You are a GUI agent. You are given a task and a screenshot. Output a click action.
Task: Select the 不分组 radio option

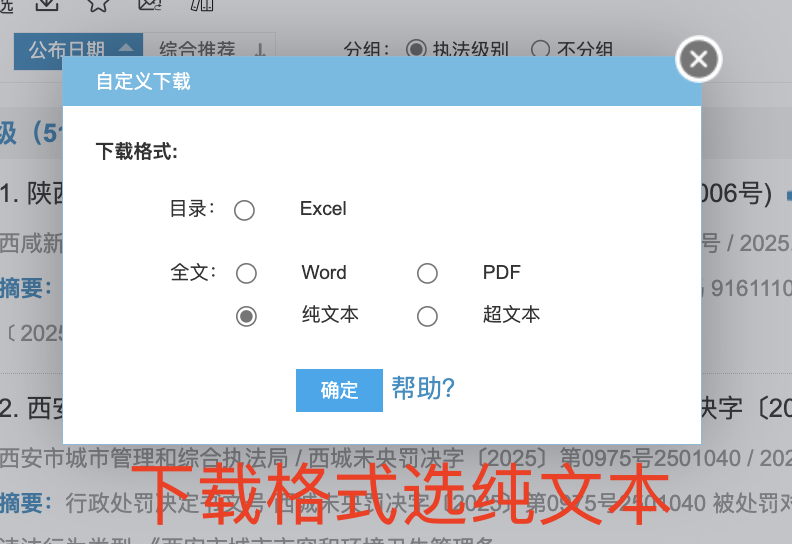click(540, 49)
